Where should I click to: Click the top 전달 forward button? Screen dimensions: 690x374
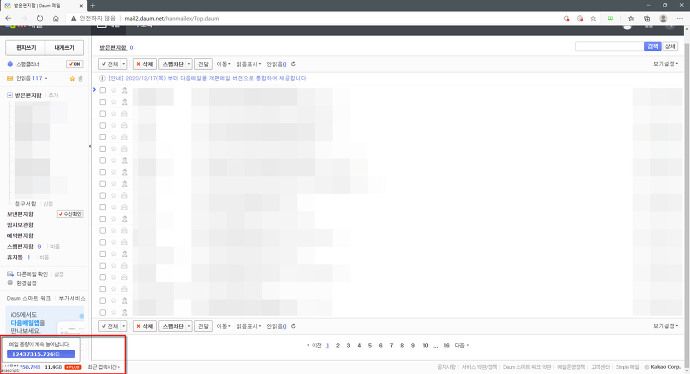[x=203, y=64]
